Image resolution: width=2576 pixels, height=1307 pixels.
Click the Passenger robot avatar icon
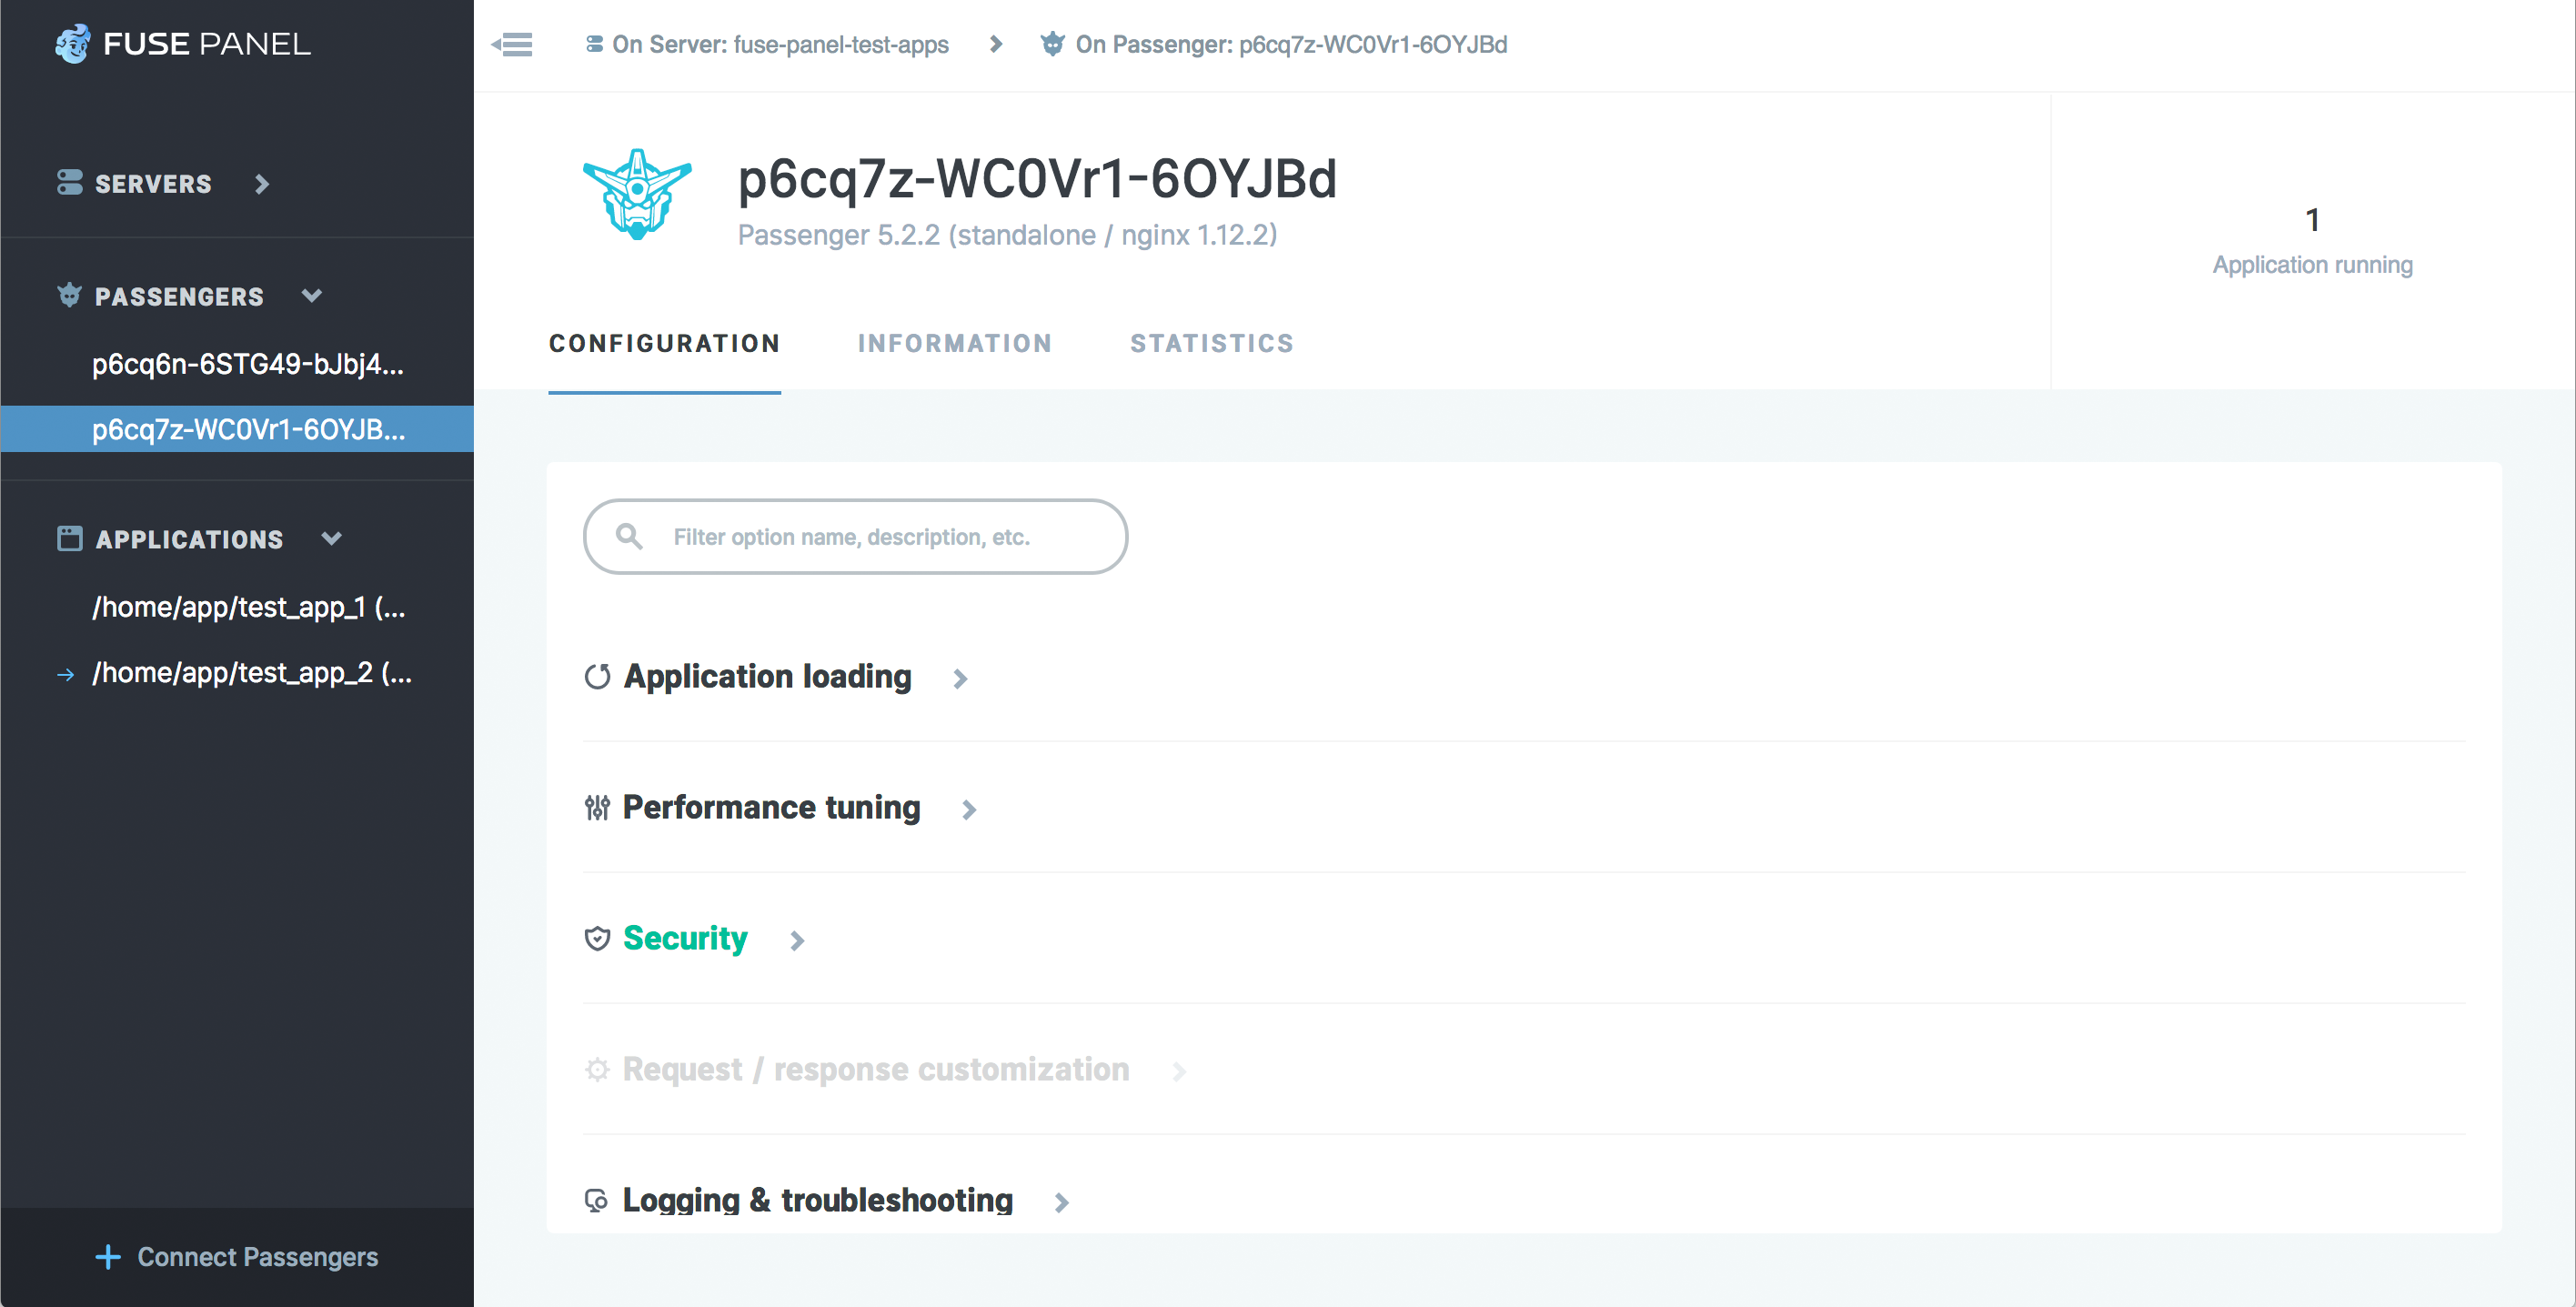[637, 194]
